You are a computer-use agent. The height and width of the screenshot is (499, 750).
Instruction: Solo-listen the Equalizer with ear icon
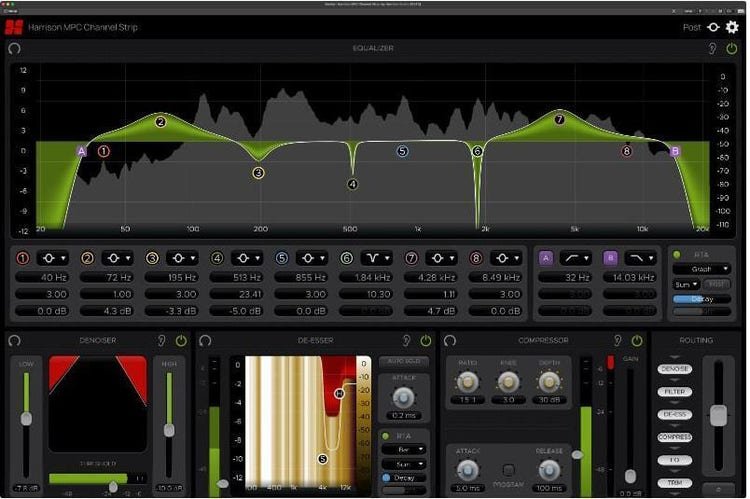[712, 48]
